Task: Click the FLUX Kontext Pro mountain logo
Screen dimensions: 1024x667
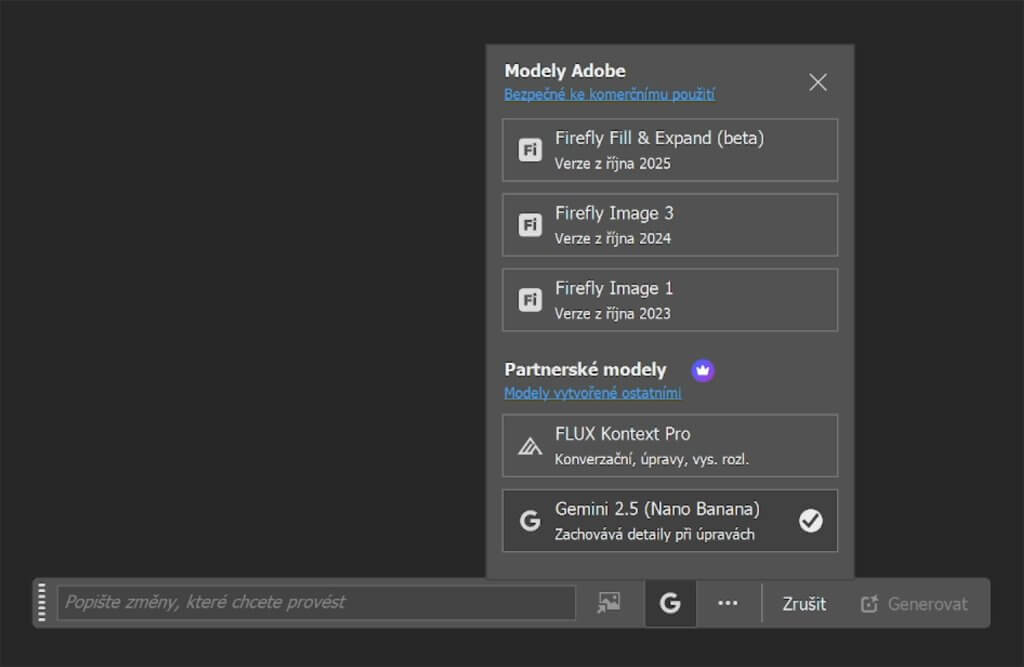Action: (529, 446)
